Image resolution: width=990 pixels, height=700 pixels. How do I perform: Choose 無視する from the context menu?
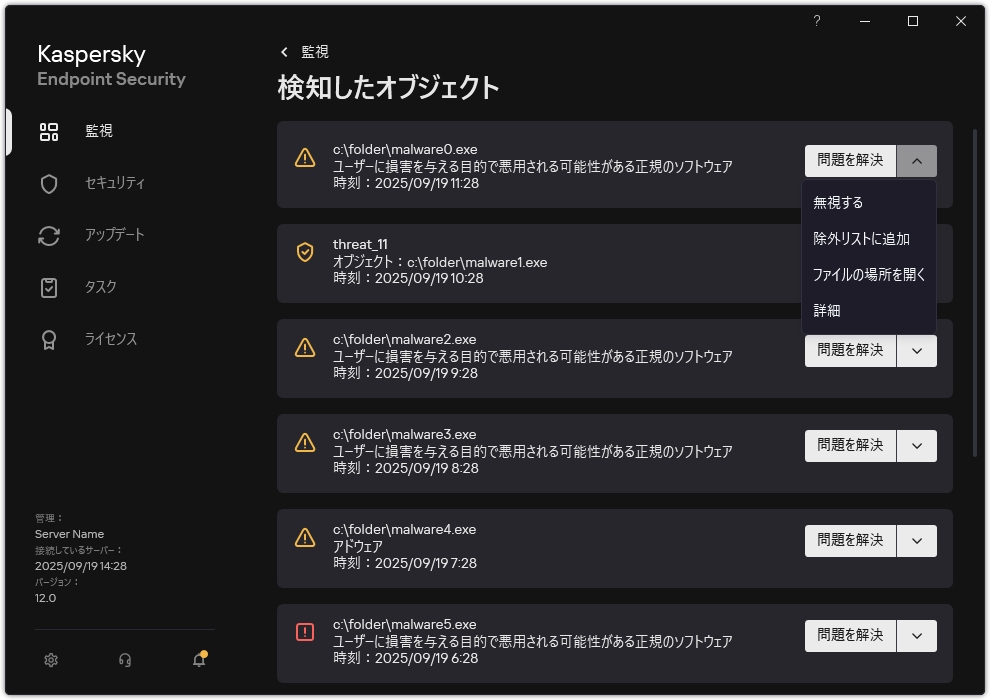[835, 202]
